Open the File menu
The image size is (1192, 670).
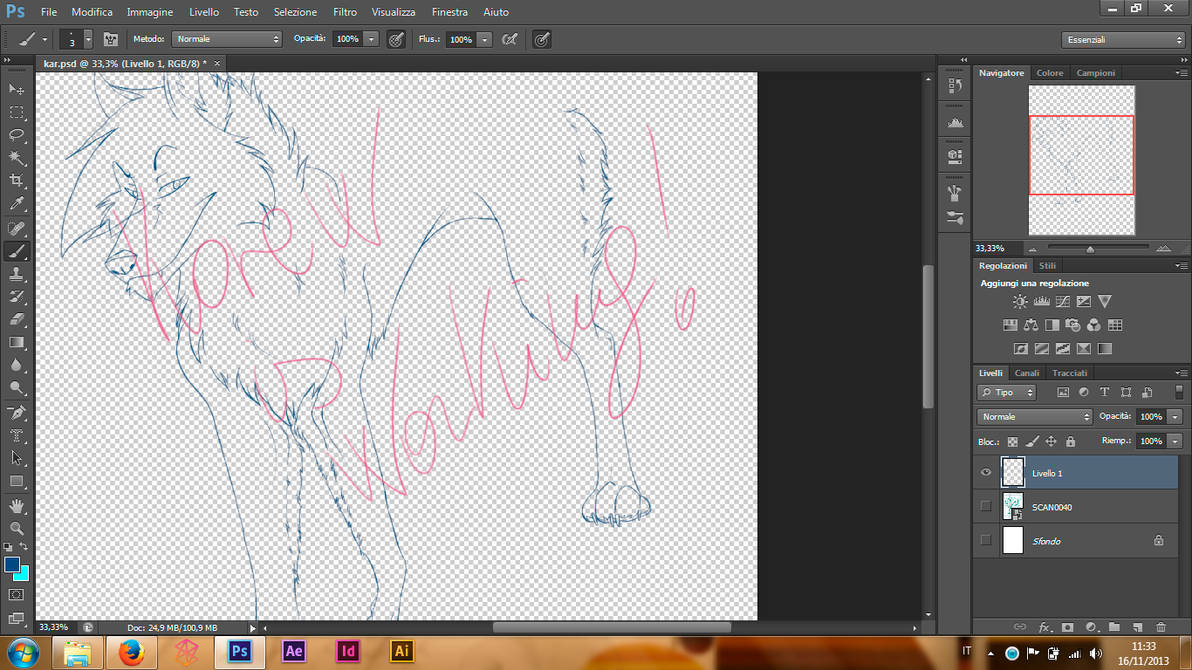coord(49,12)
